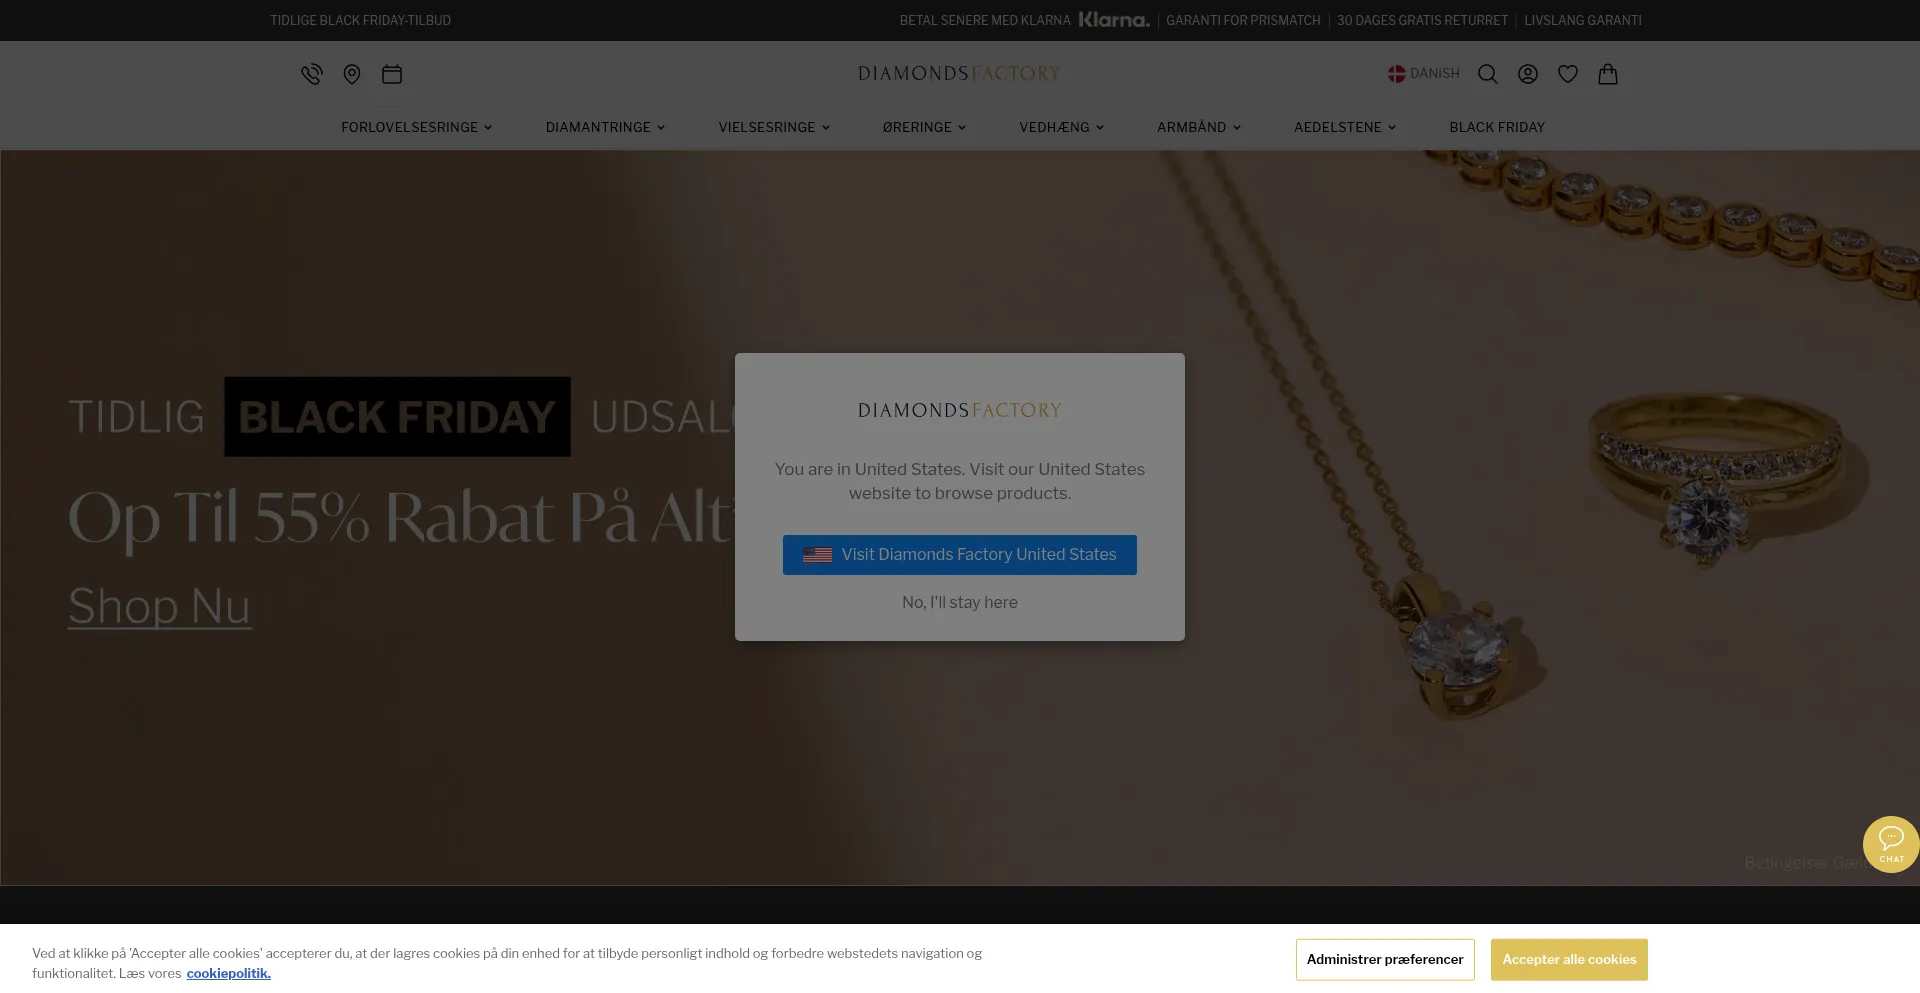Click Betal senere med Klarna text
This screenshot has height=993, width=1920.
point(985,20)
